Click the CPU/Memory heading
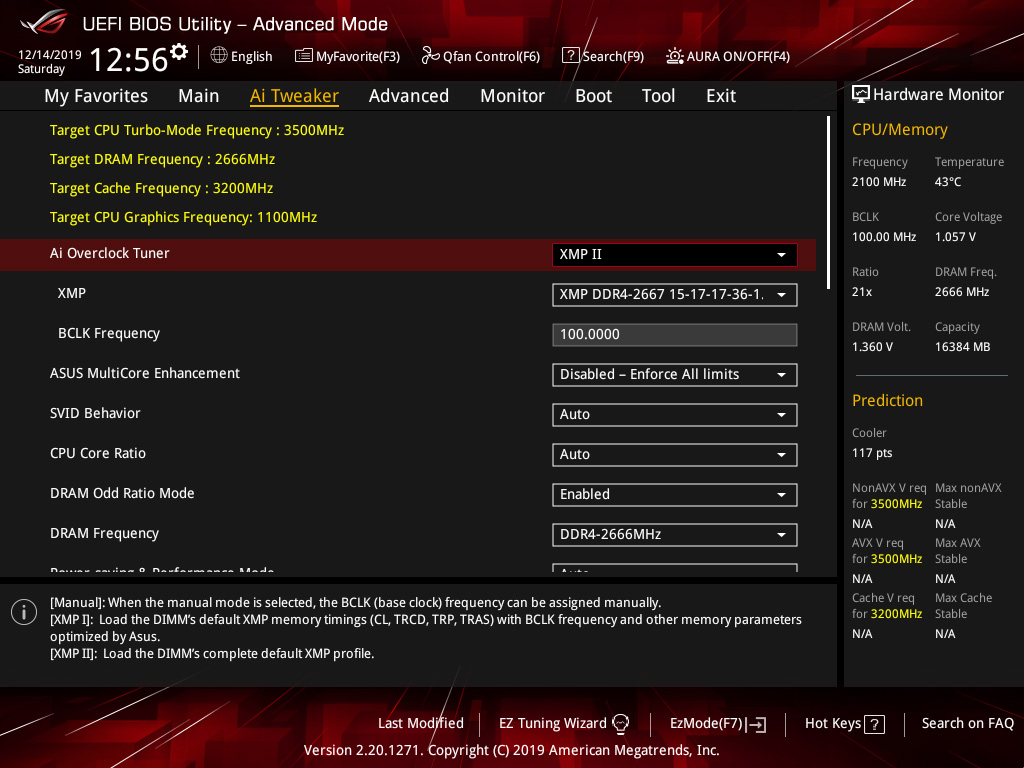 899,130
